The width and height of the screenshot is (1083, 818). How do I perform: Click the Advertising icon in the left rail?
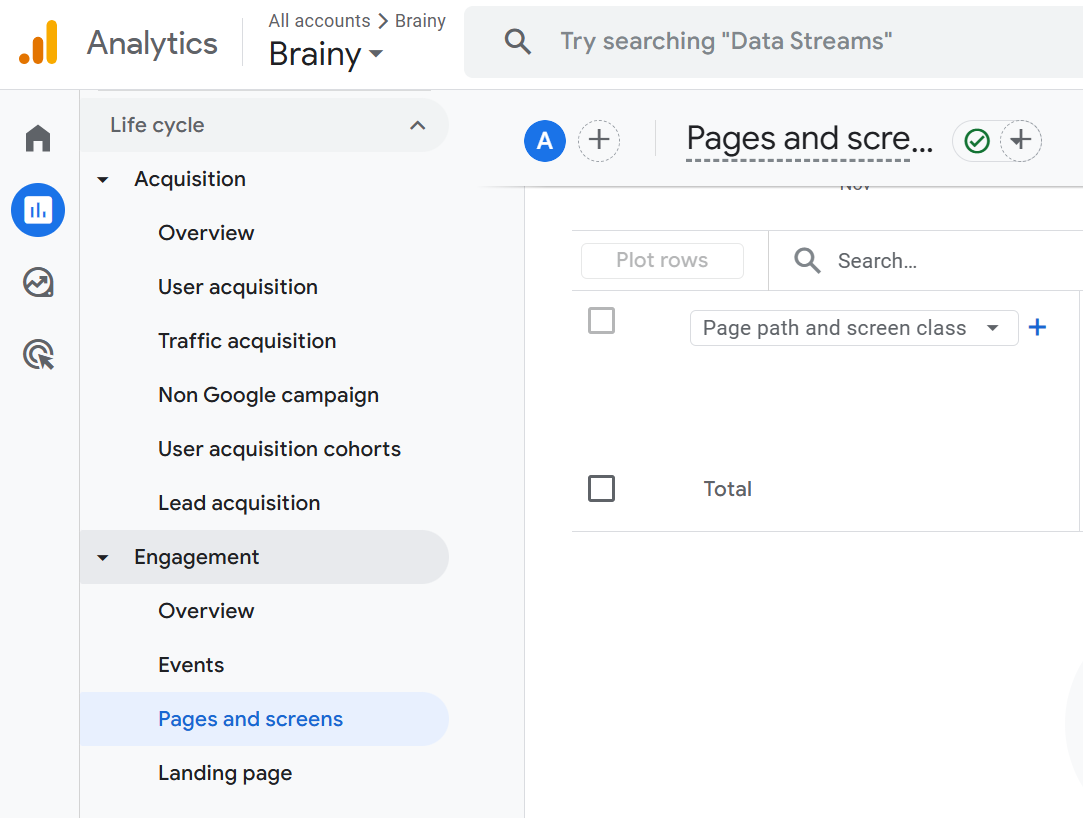coord(37,354)
